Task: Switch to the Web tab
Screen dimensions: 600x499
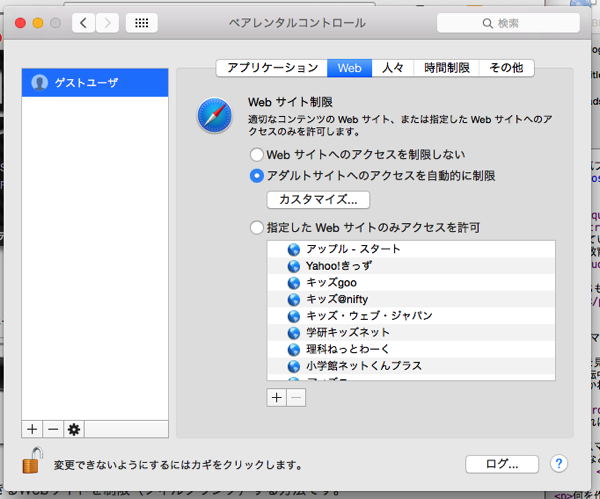Action: 349,68
